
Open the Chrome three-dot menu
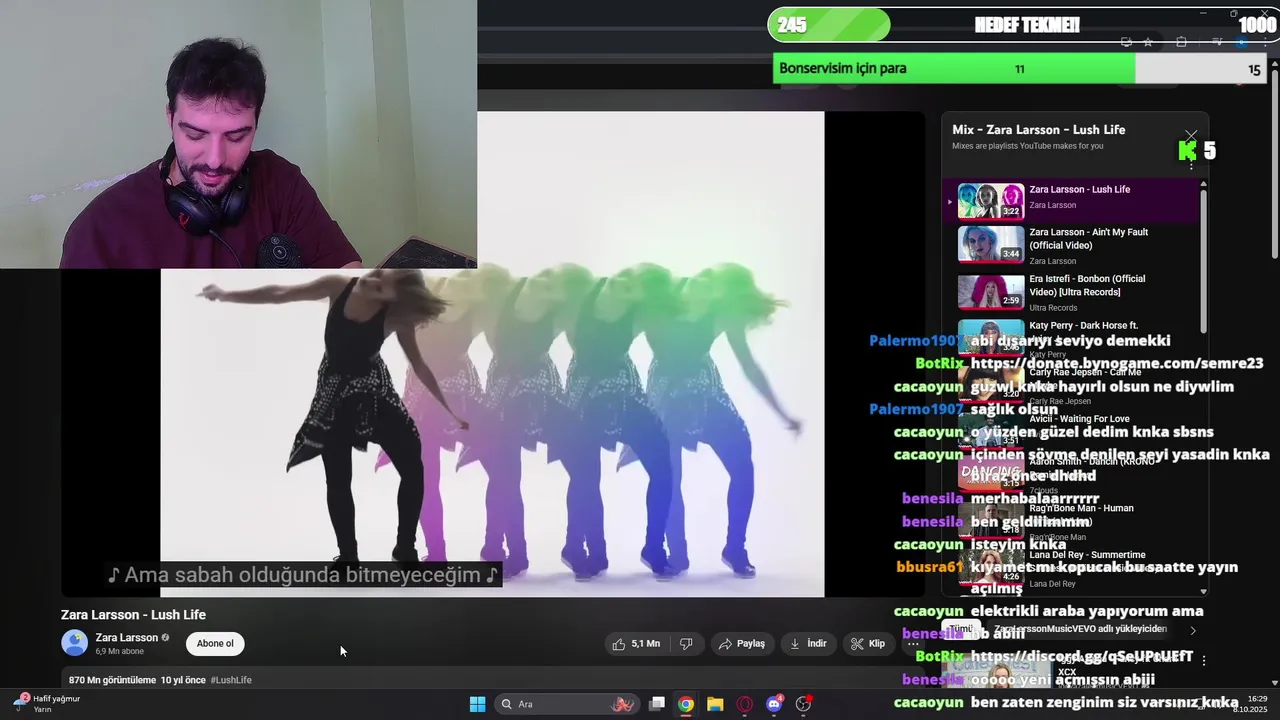click(x=1265, y=42)
